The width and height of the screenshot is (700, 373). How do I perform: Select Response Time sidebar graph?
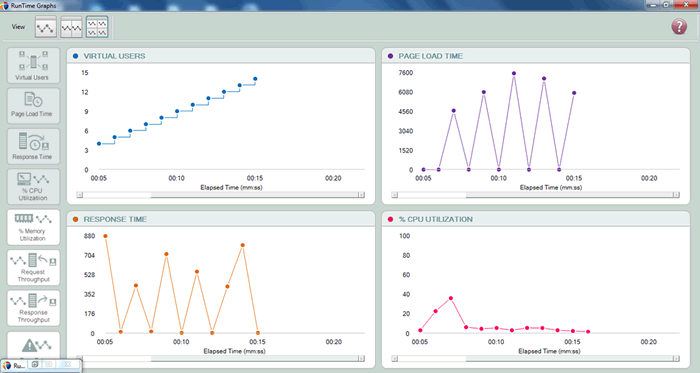tap(33, 146)
